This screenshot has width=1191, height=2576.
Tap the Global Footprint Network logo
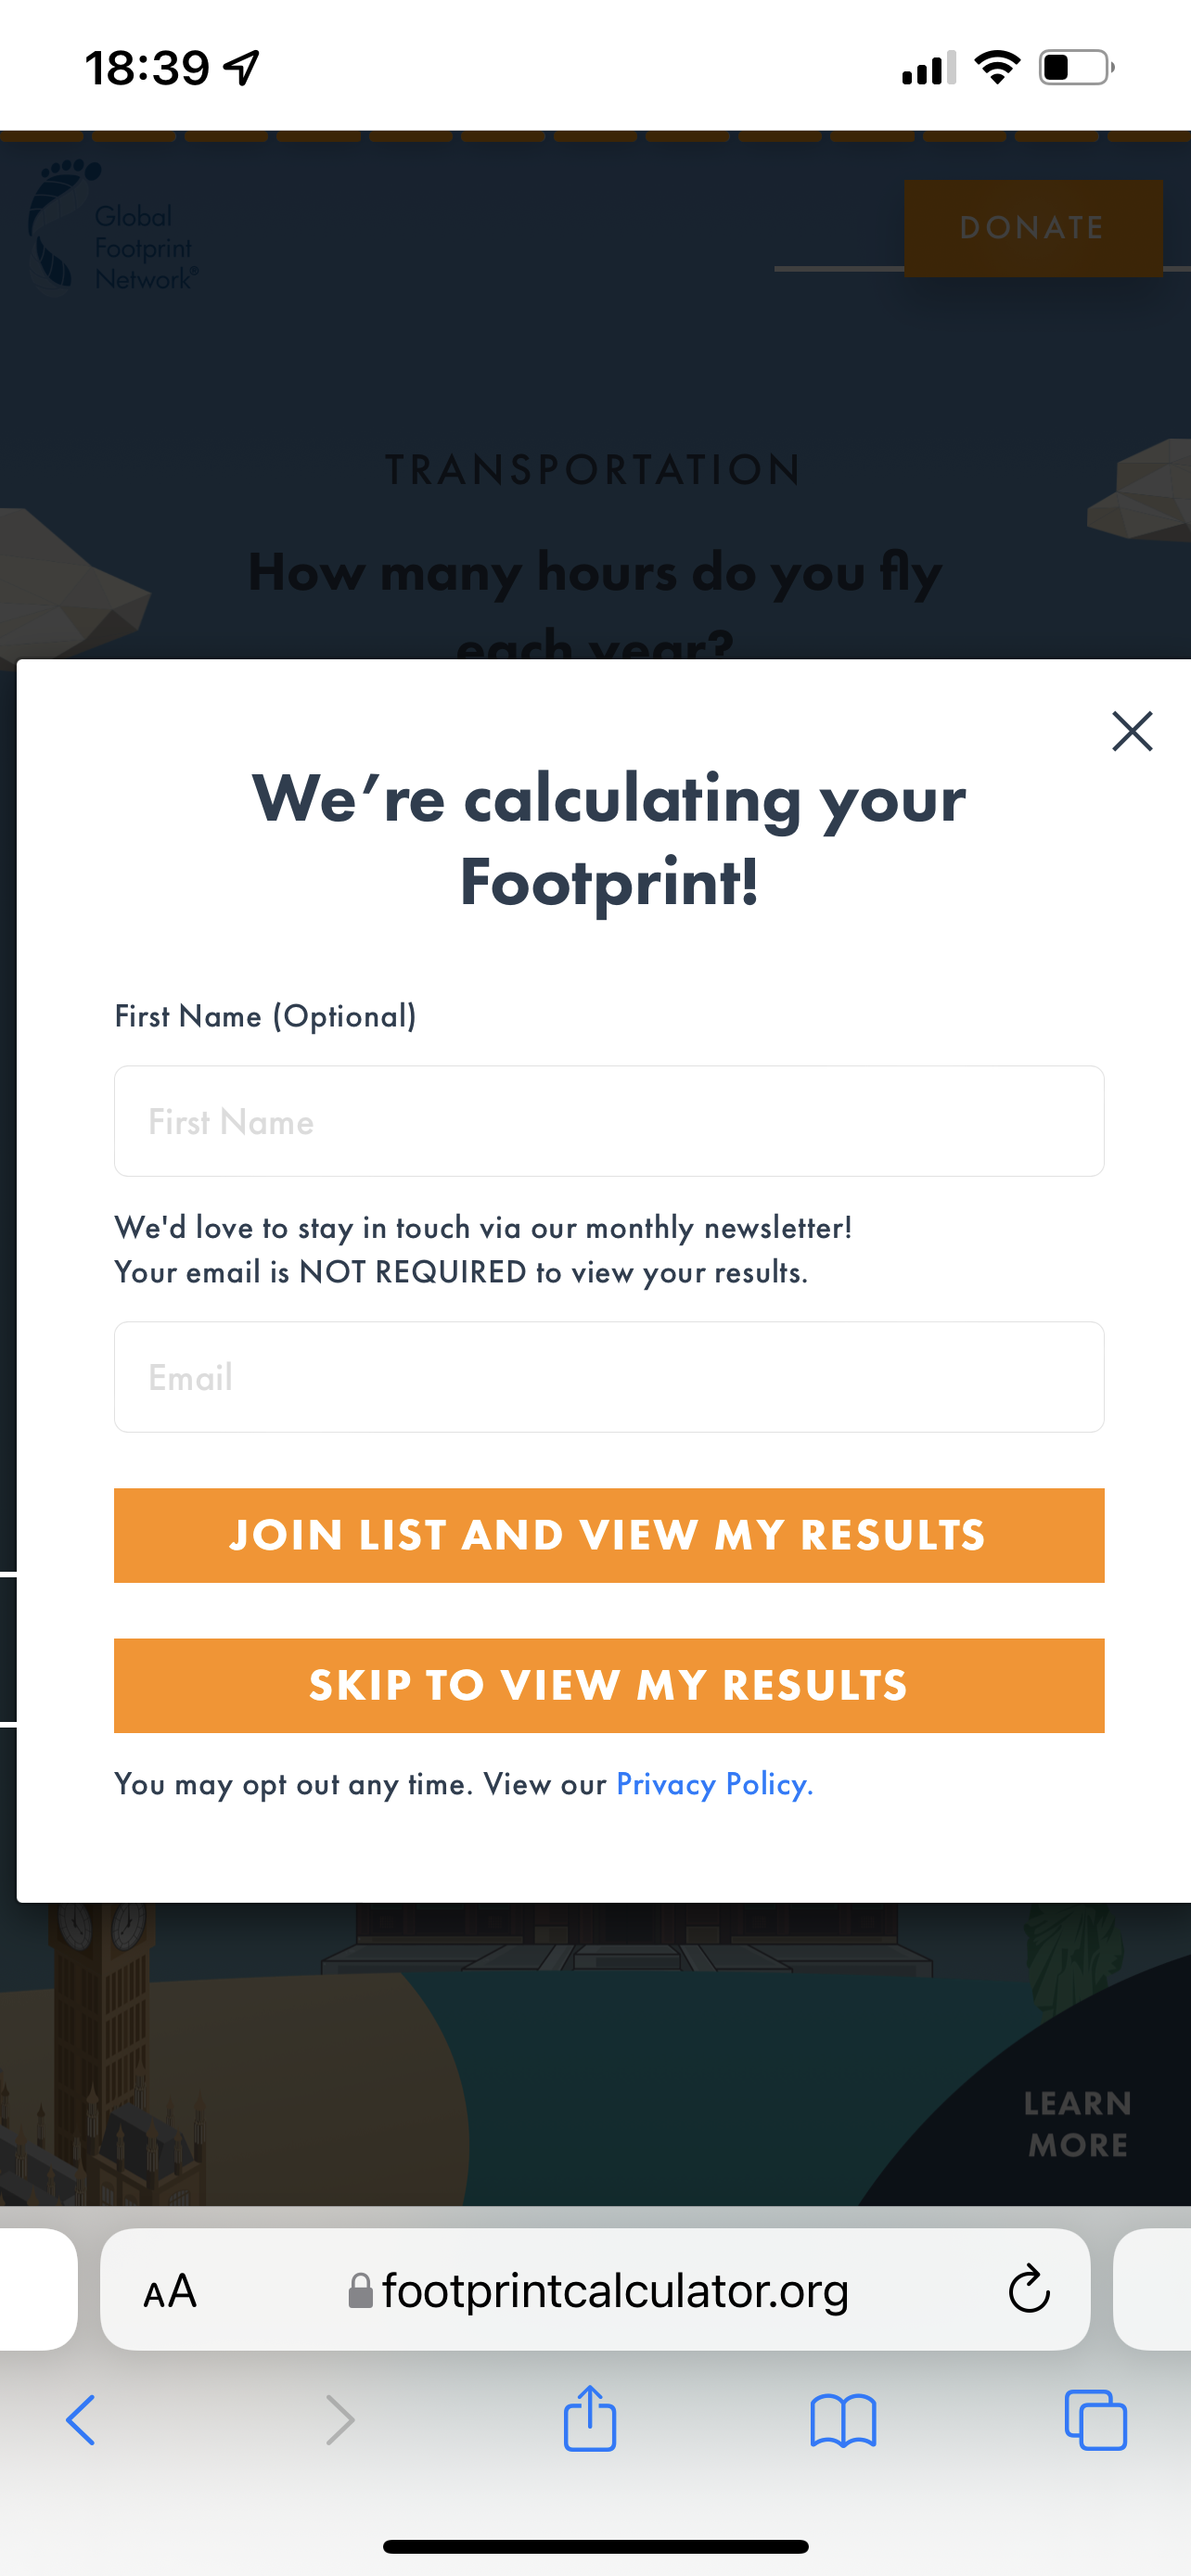pos(112,228)
